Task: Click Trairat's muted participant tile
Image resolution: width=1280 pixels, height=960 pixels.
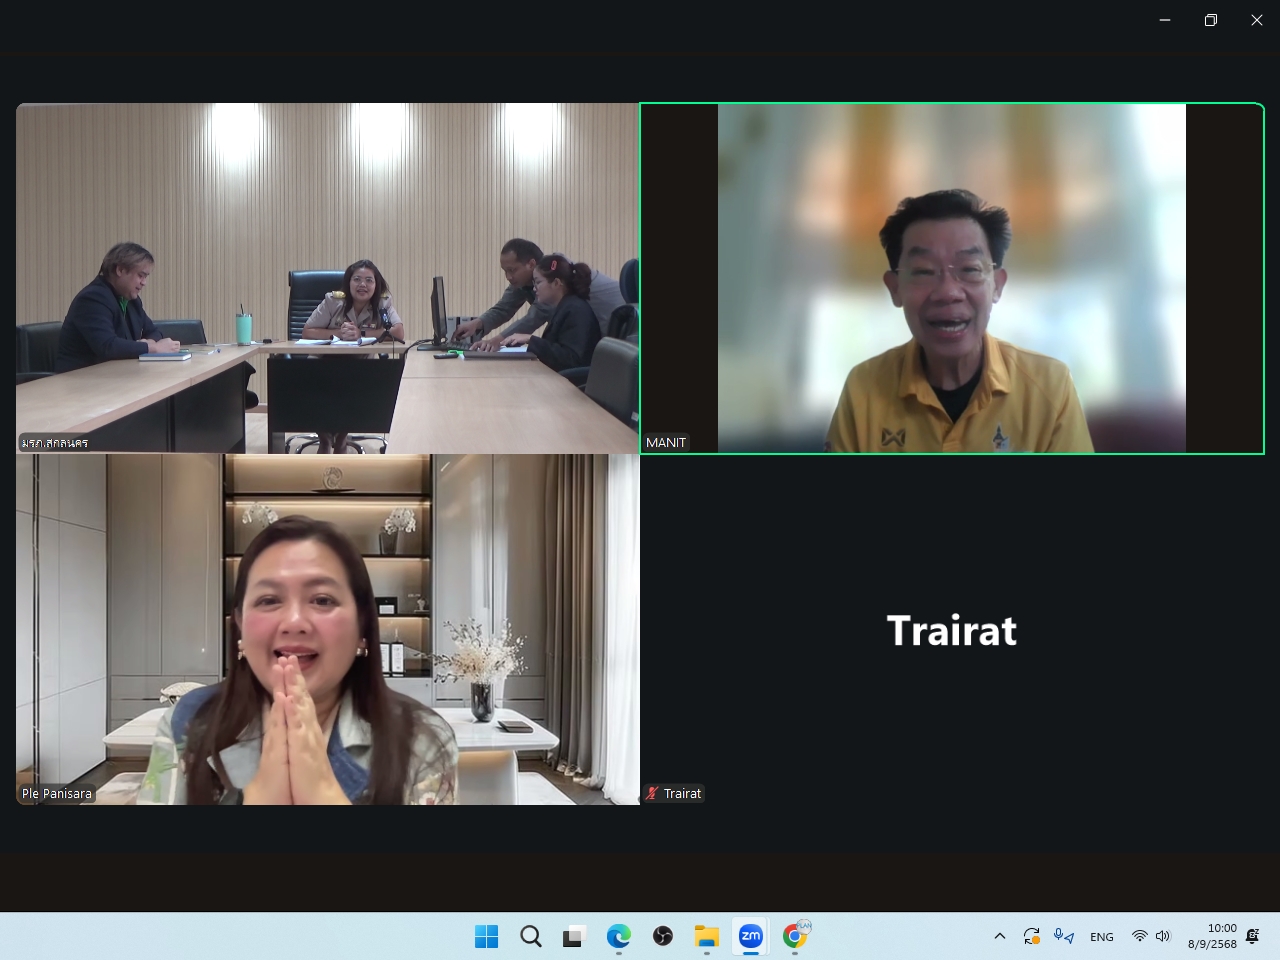Action: point(951,630)
